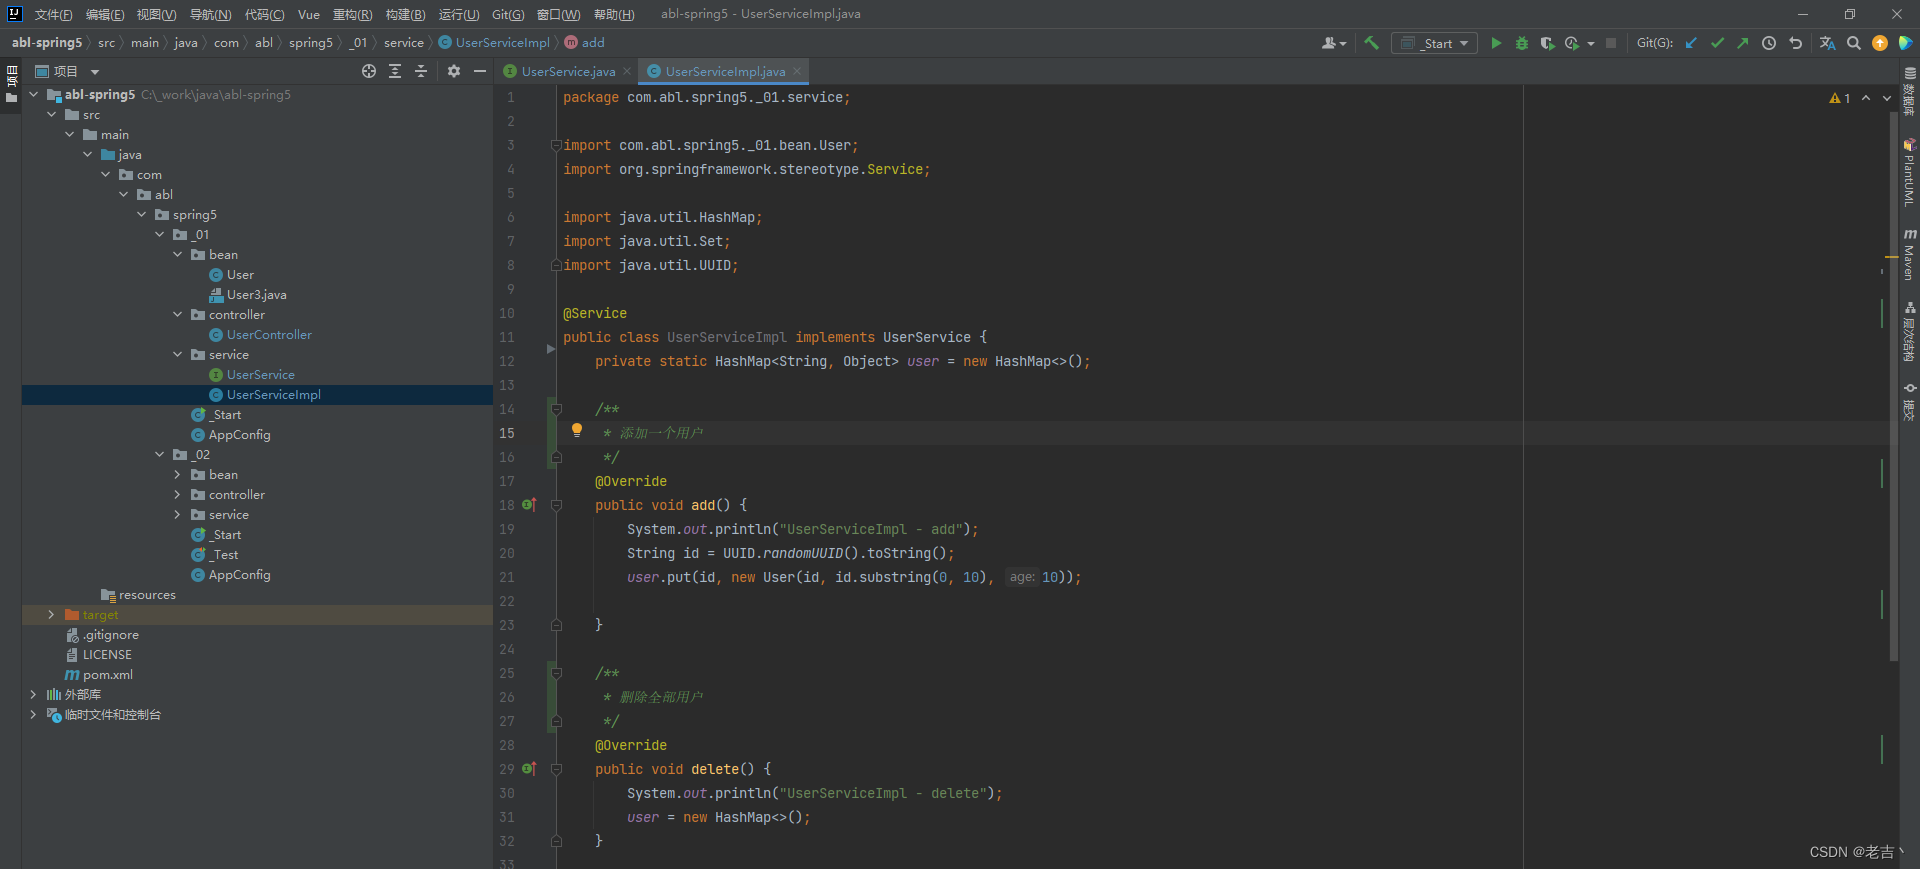The image size is (1920, 869).
Task: Open pom.xml in the project tree
Action: tap(107, 674)
